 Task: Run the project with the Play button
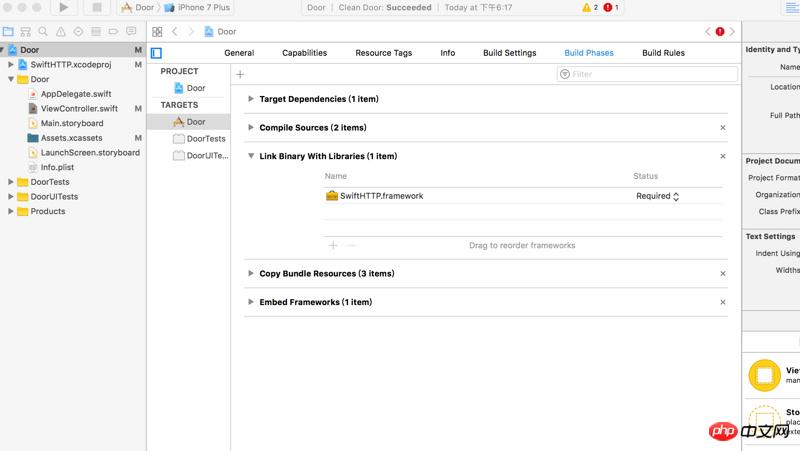click(64, 7)
